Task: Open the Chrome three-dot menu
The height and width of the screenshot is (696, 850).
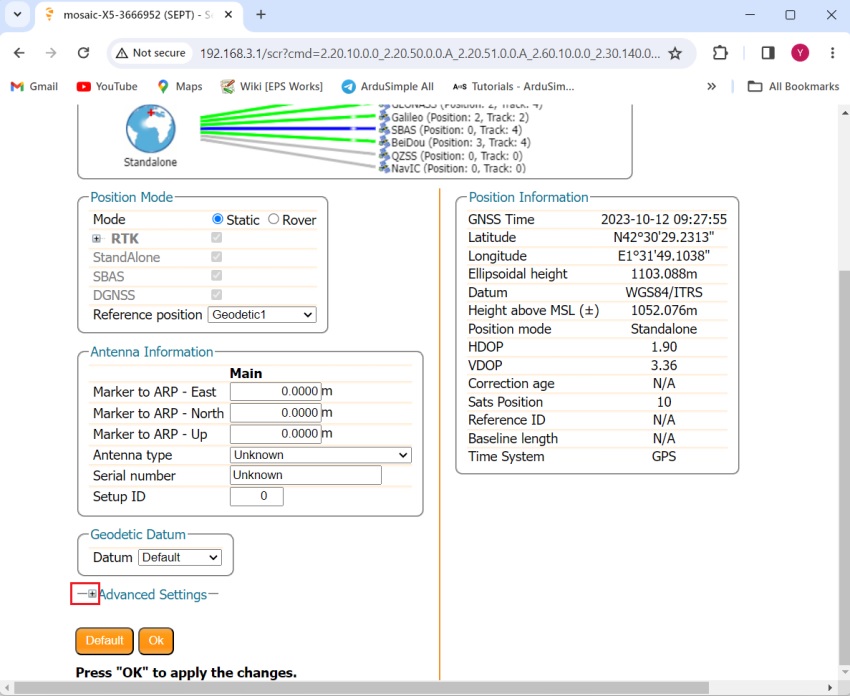Action: tap(828, 53)
